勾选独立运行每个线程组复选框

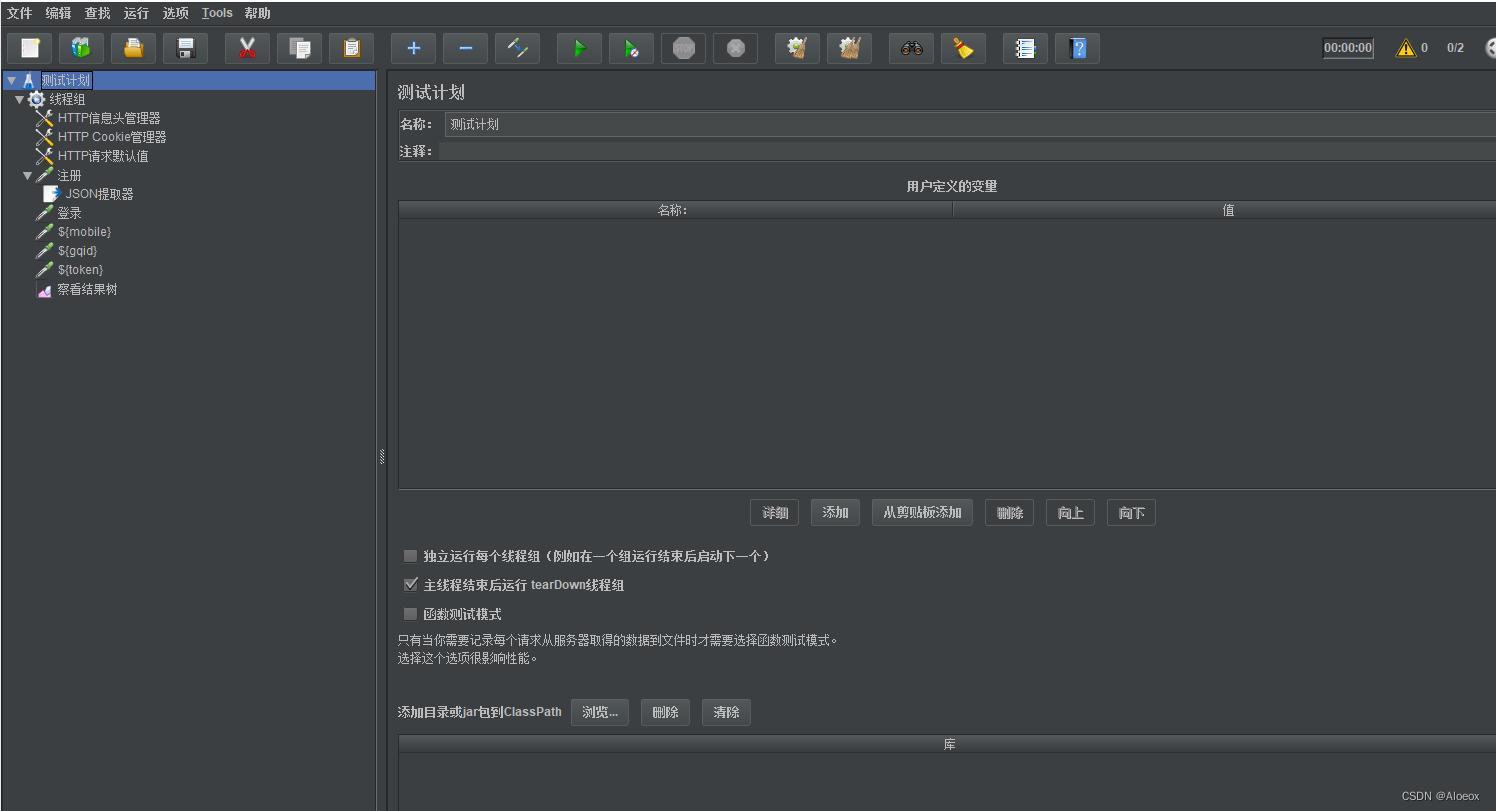point(411,555)
